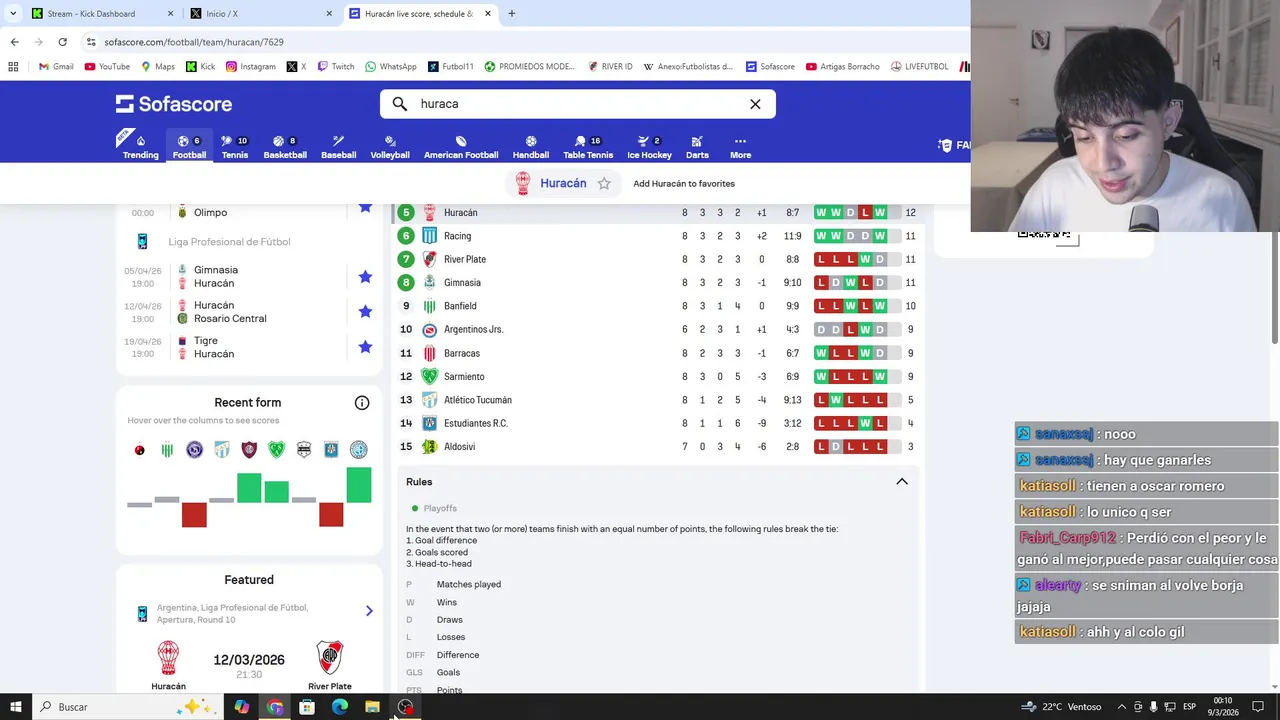
Task: Add Huracán to favorites with the star
Action: (604, 184)
